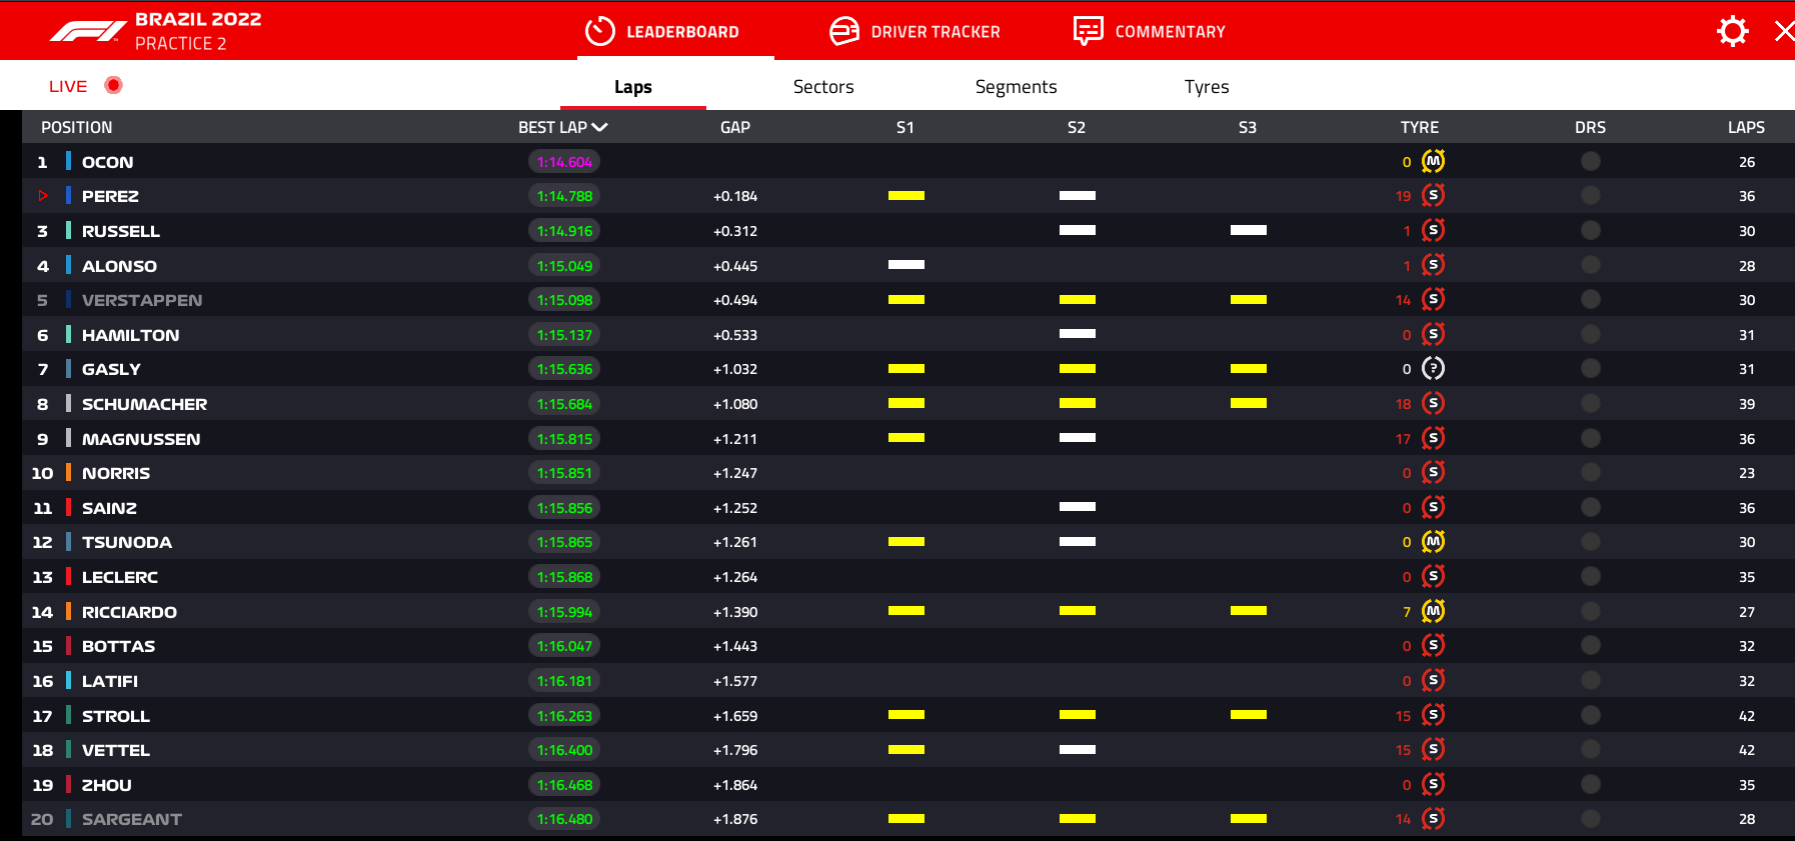Click Russell's white S3 segment bar
1795x841 pixels.
[x=1248, y=230]
